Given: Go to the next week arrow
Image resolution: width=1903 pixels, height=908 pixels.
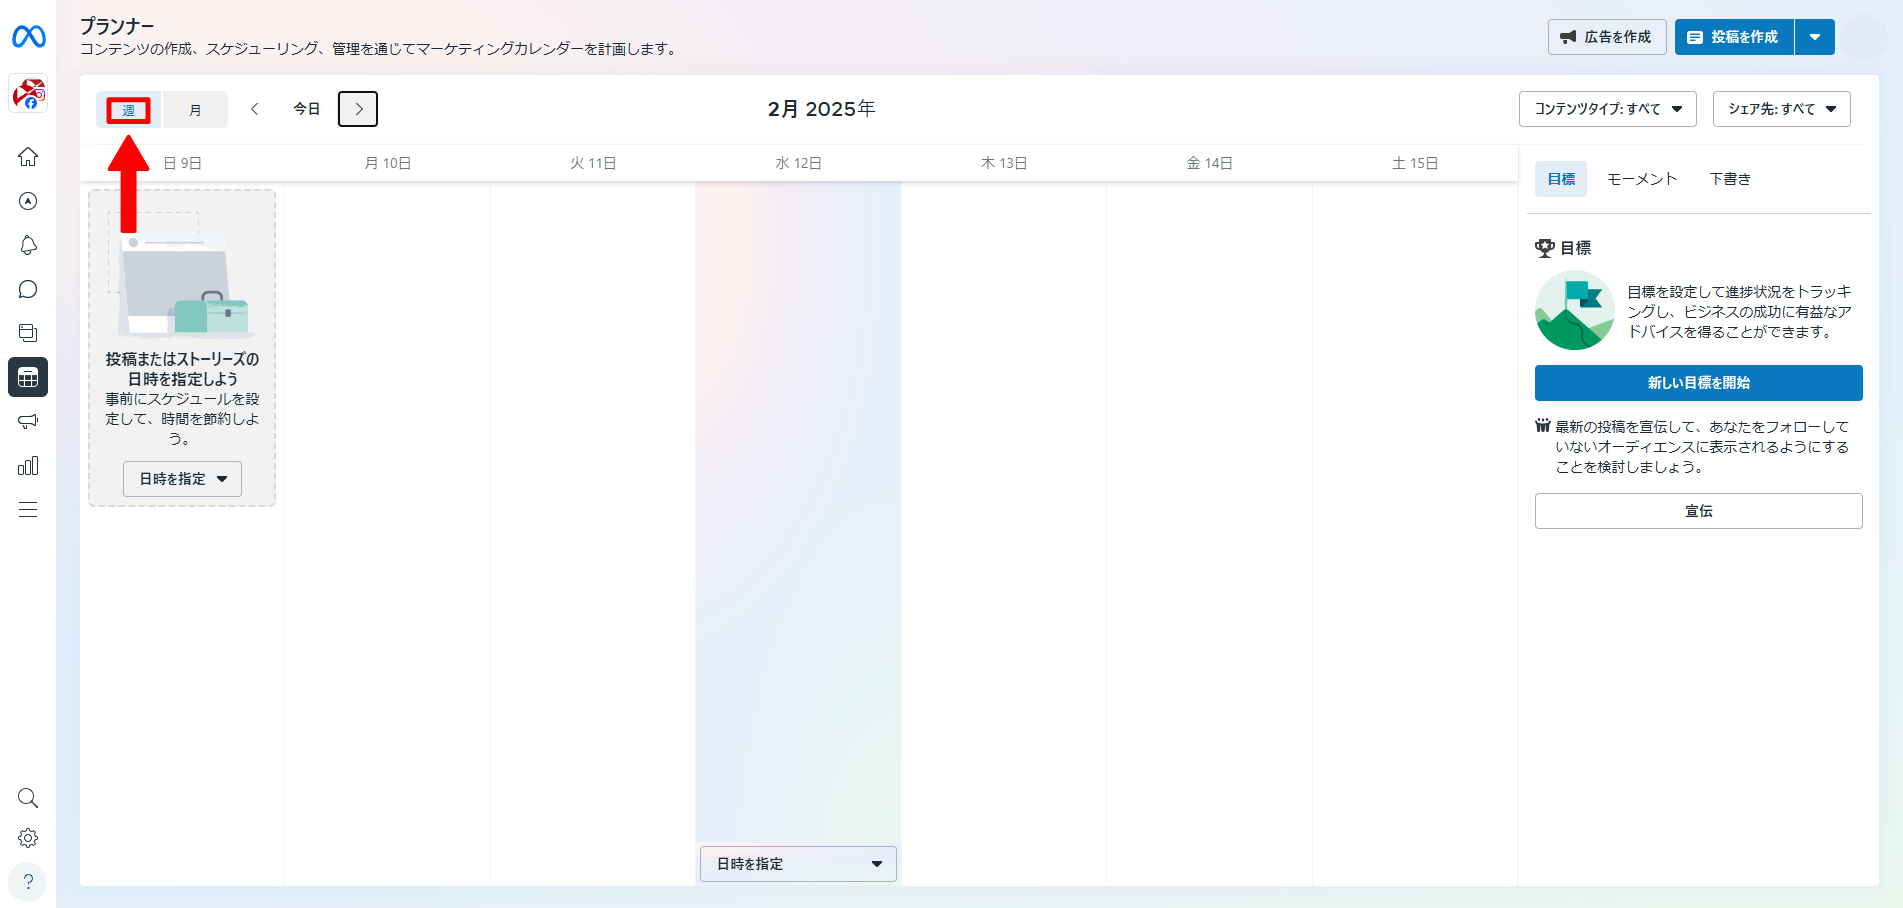Looking at the screenshot, I should 358,109.
